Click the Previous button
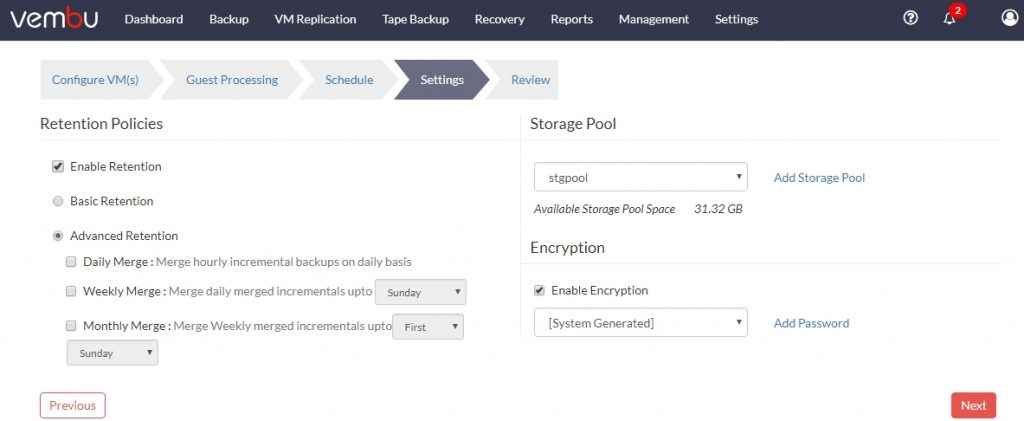Screen dimensions: 1024x421 tap(72, 405)
